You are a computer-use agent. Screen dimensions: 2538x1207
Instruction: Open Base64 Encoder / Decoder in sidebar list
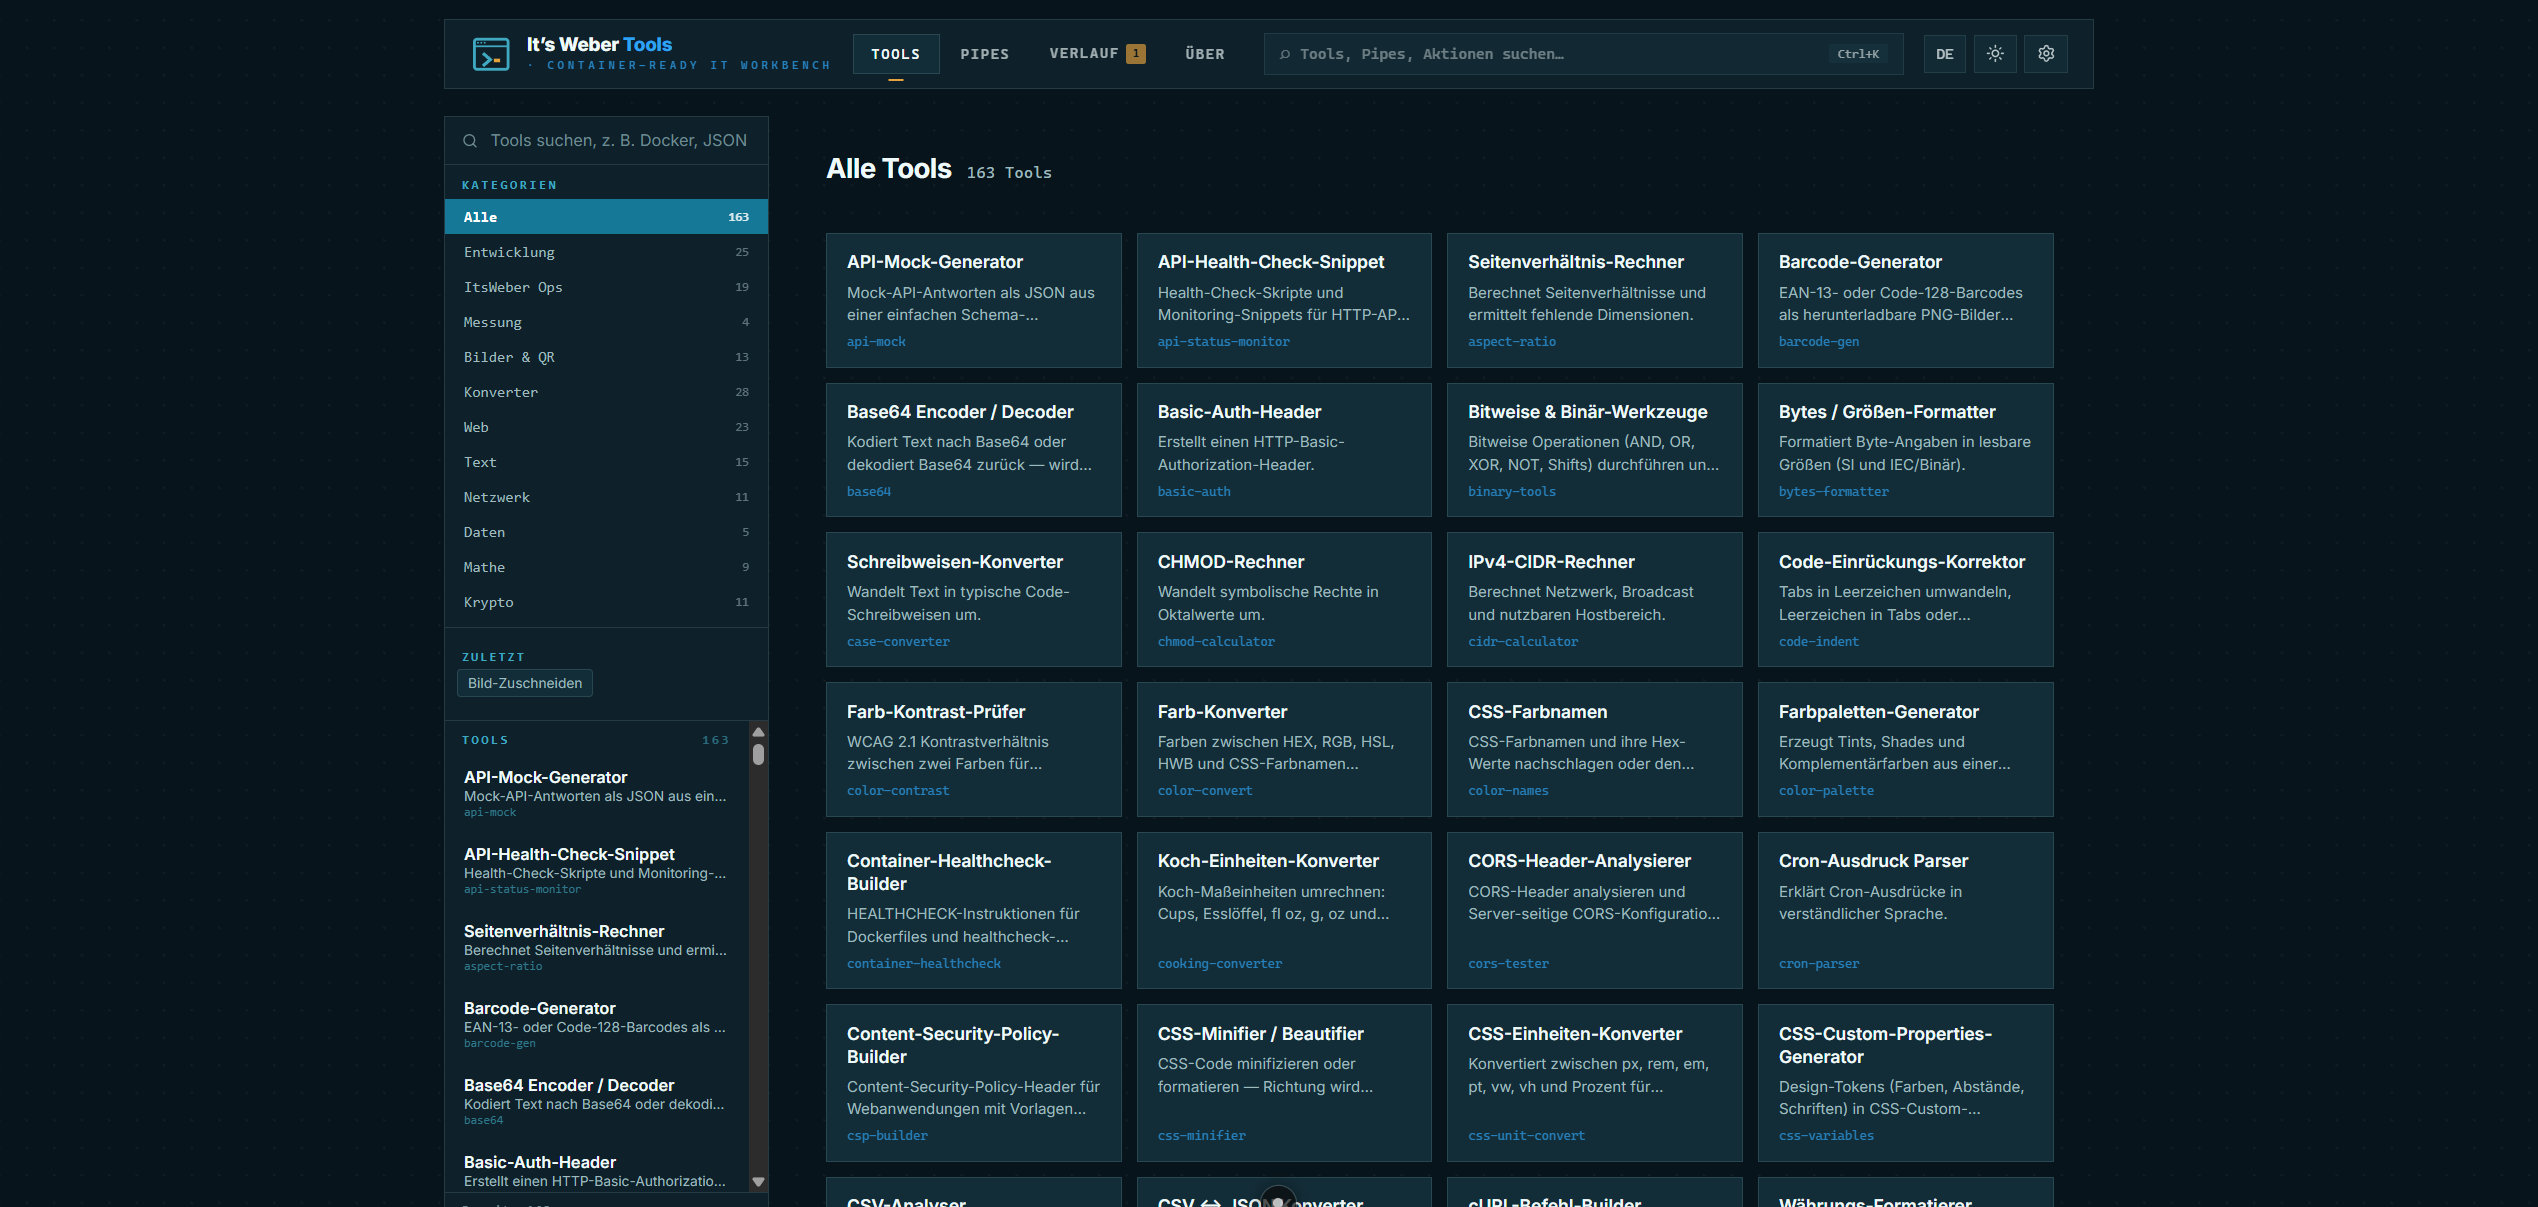597,1102
